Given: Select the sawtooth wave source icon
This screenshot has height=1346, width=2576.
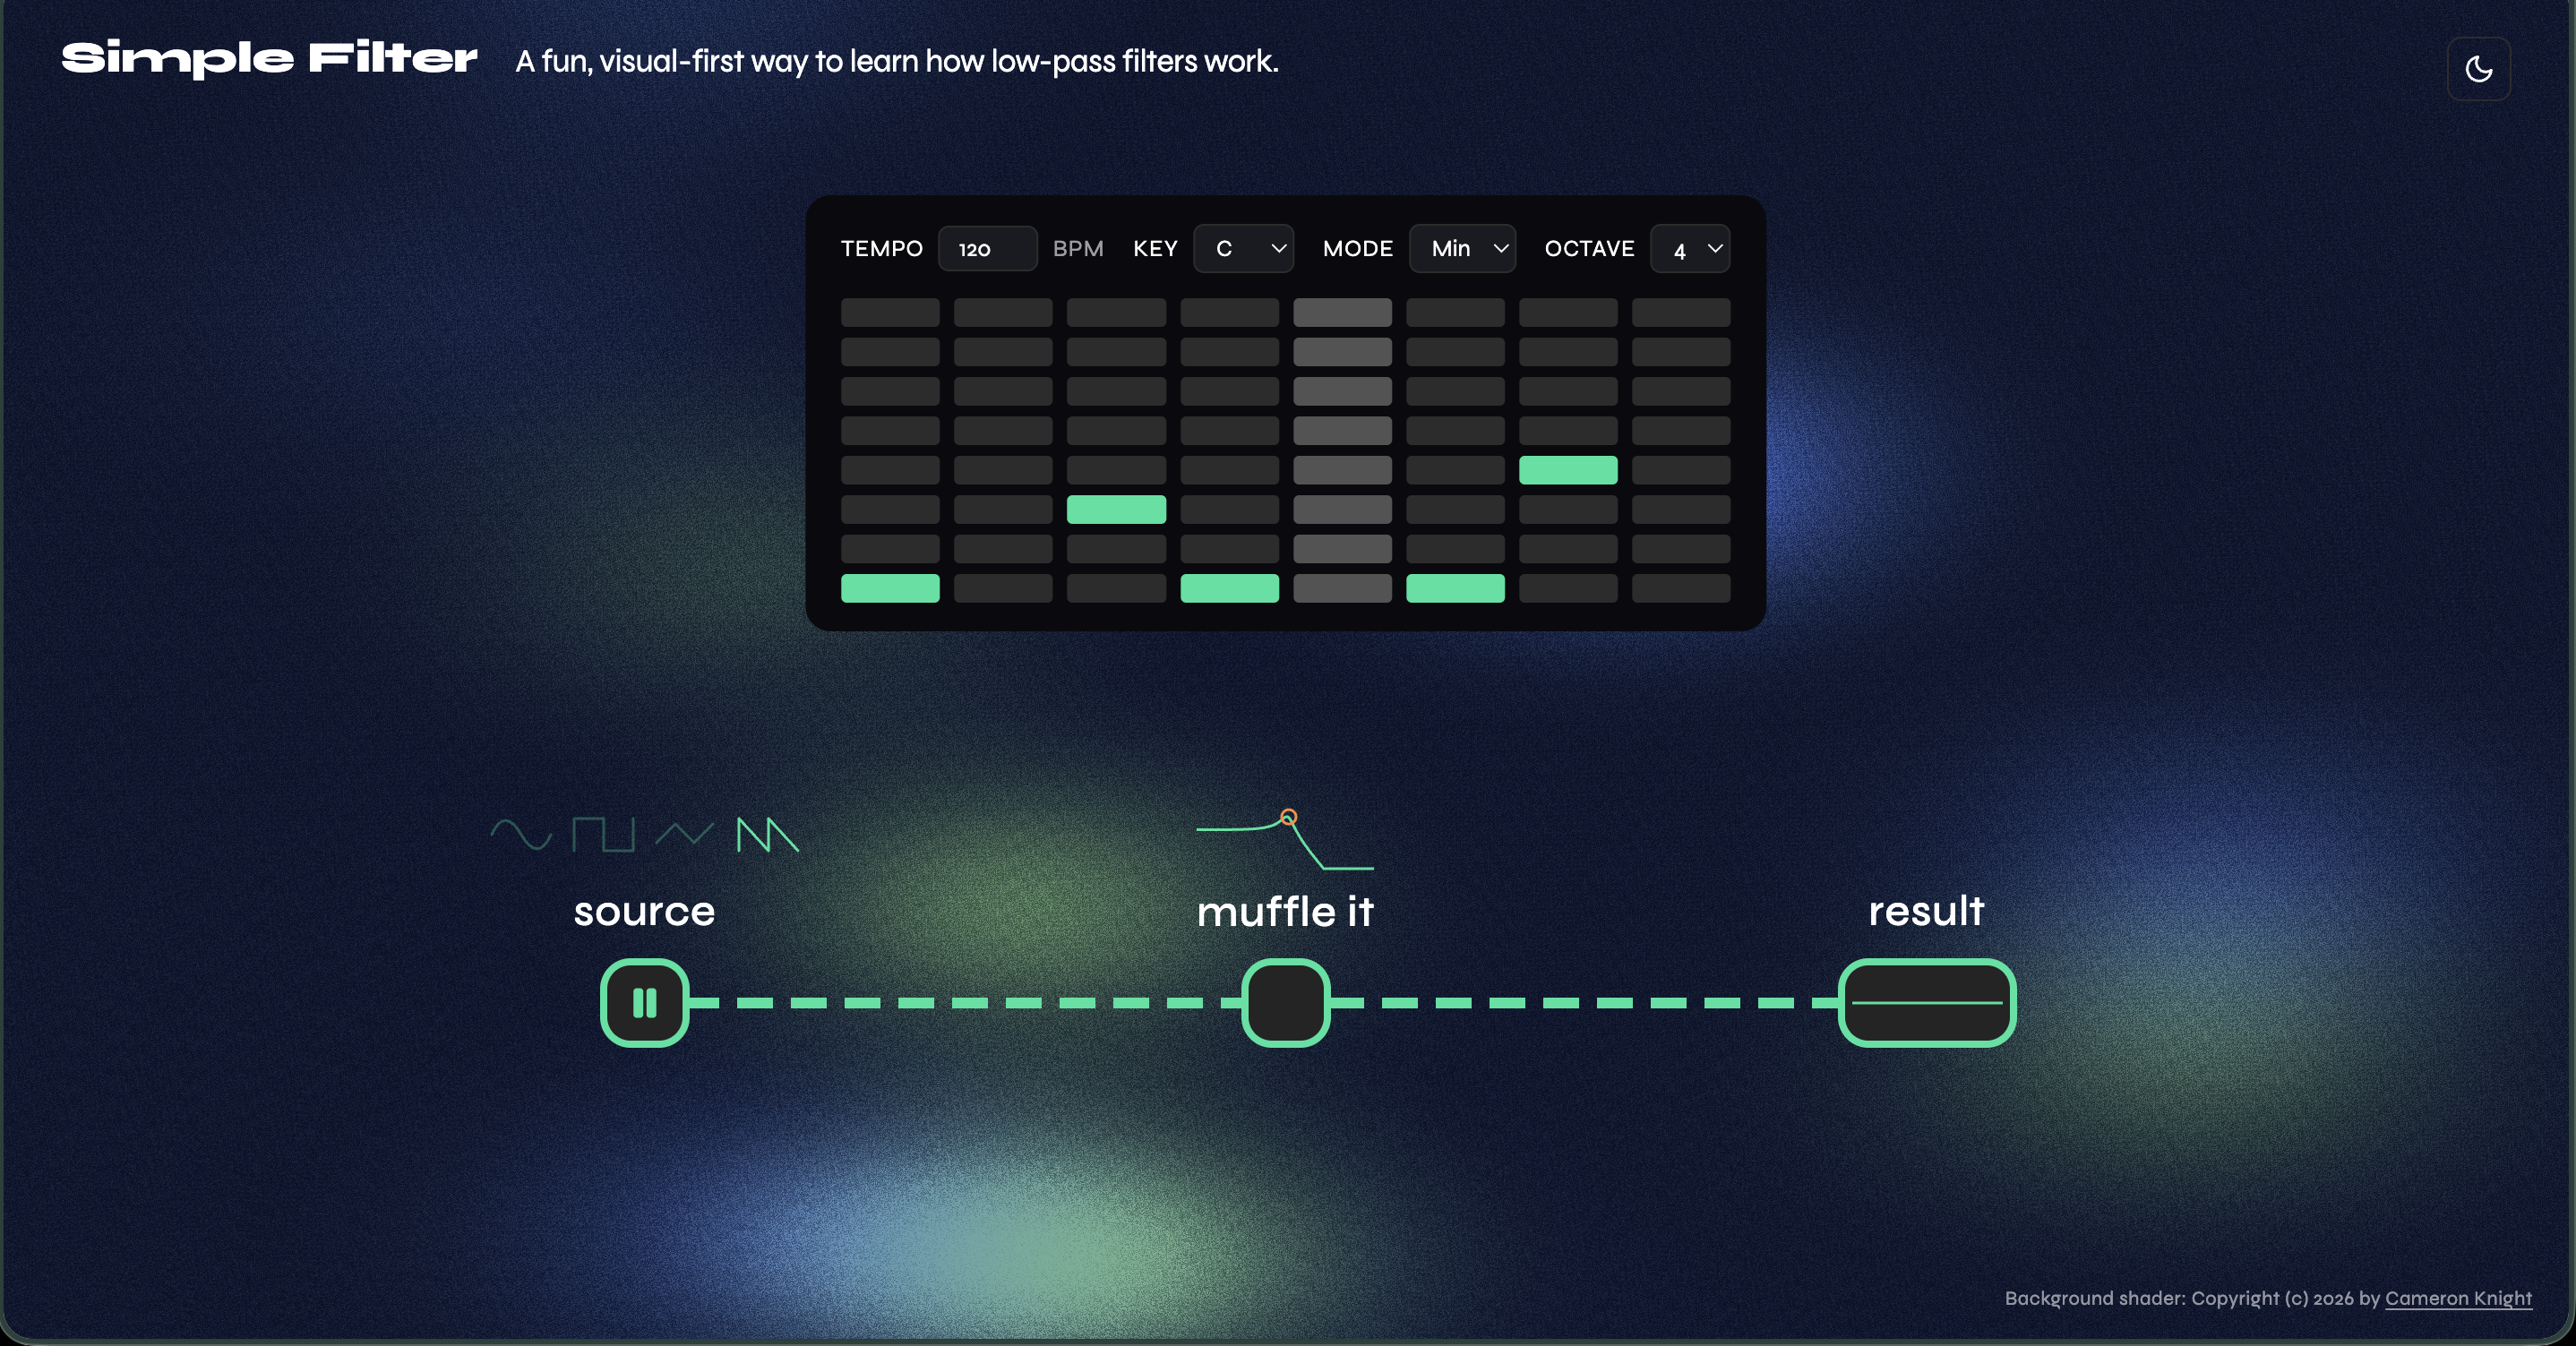Looking at the screenshot, I should pos(768,834).
